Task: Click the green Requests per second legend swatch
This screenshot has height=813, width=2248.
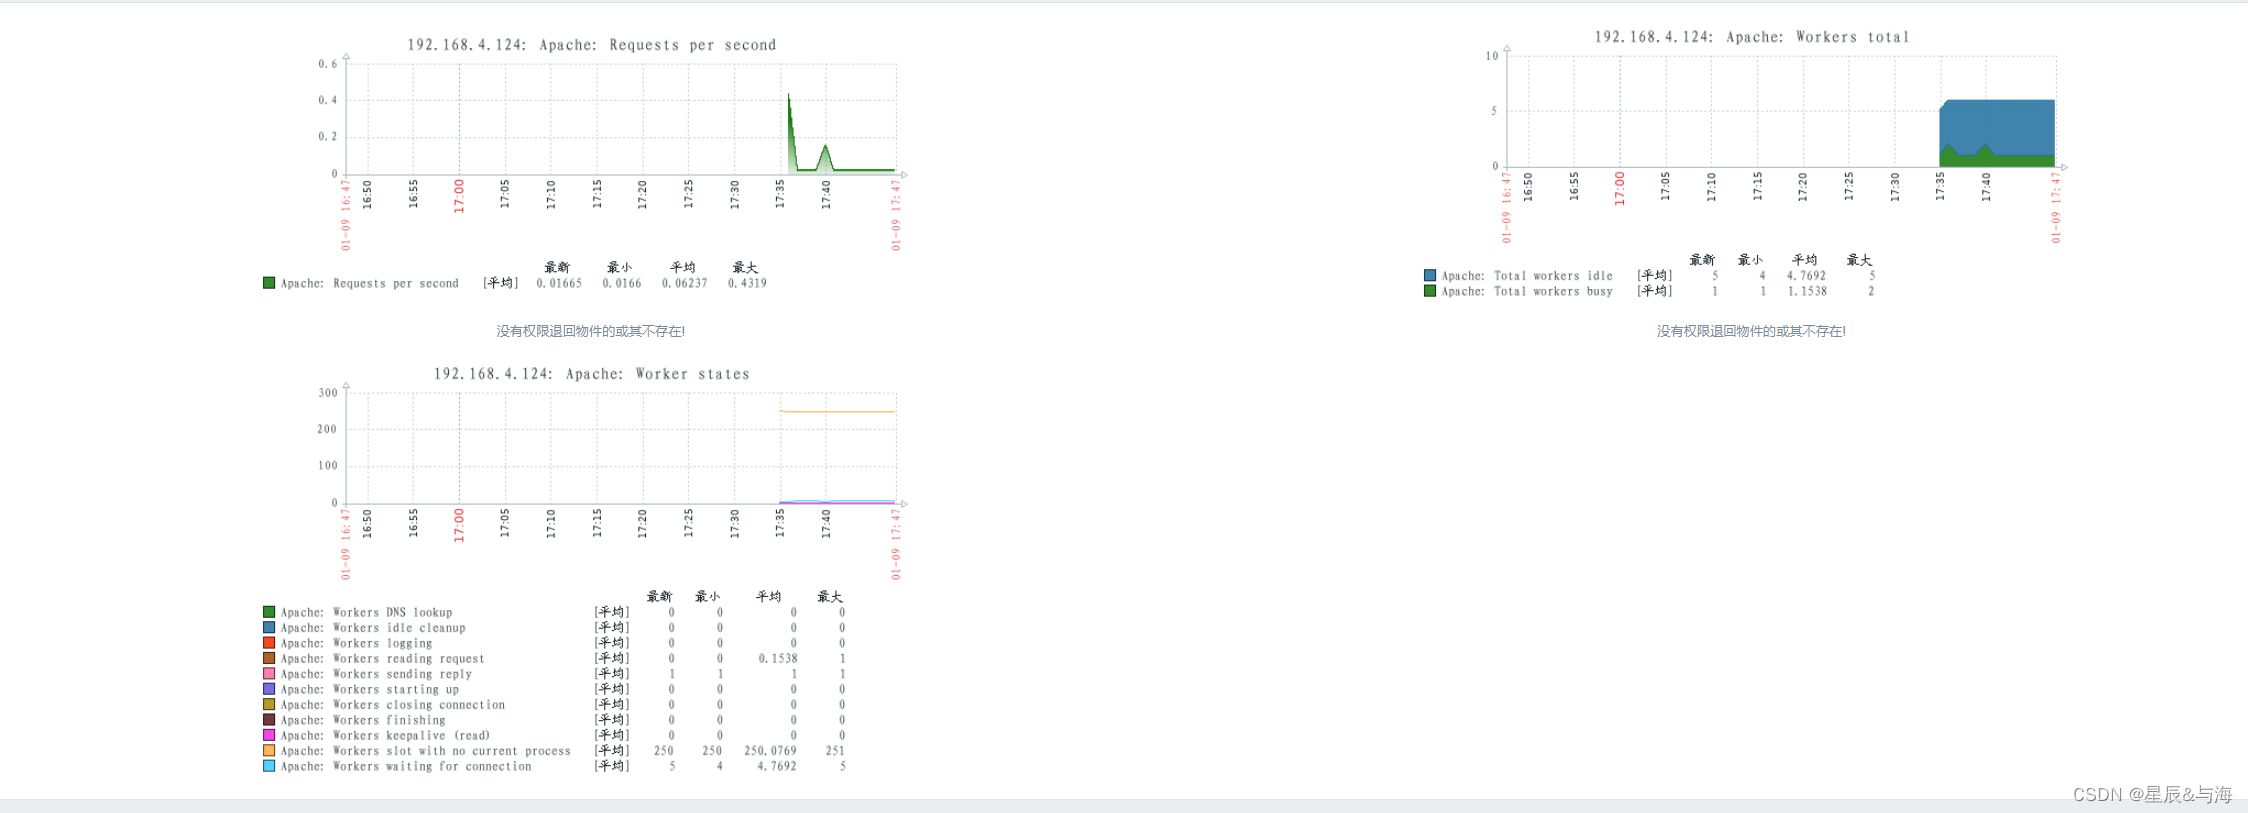Action: [269, 283]
